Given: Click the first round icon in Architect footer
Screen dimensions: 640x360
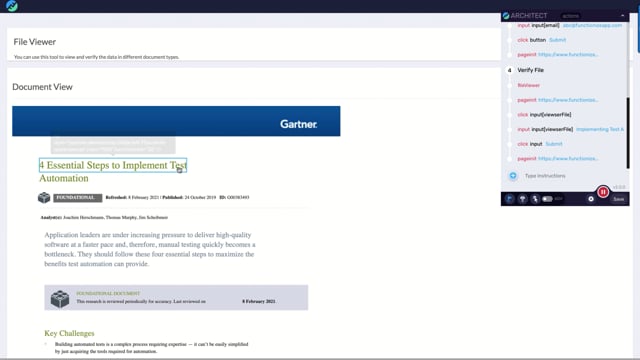Looking at the screenshot, I should coord(509,199).
